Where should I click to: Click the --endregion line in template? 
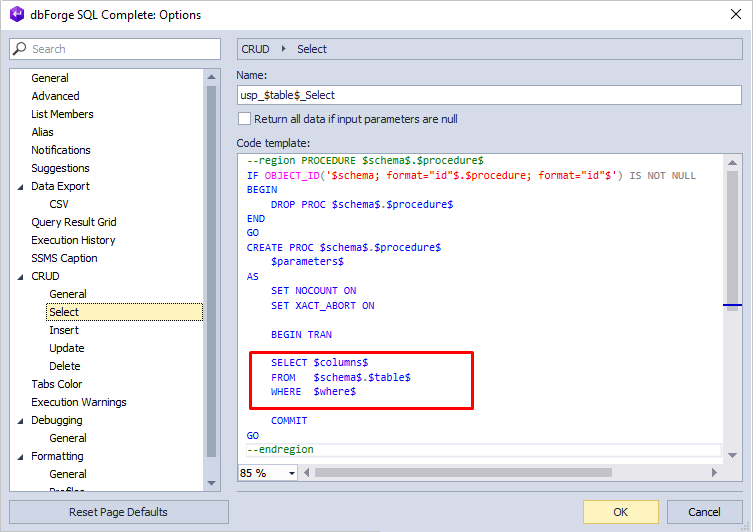tap(280, 449)
